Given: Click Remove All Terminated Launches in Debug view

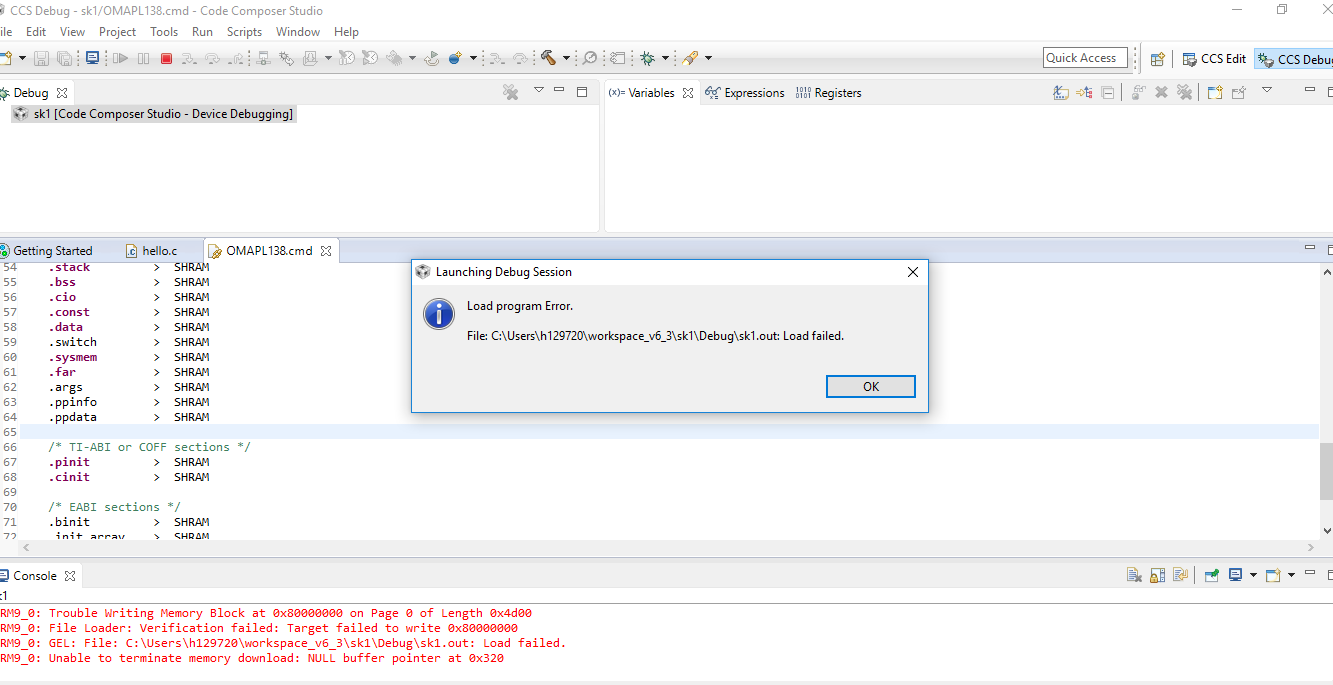Looking at the screenshot, I should [x=510, y=92].
